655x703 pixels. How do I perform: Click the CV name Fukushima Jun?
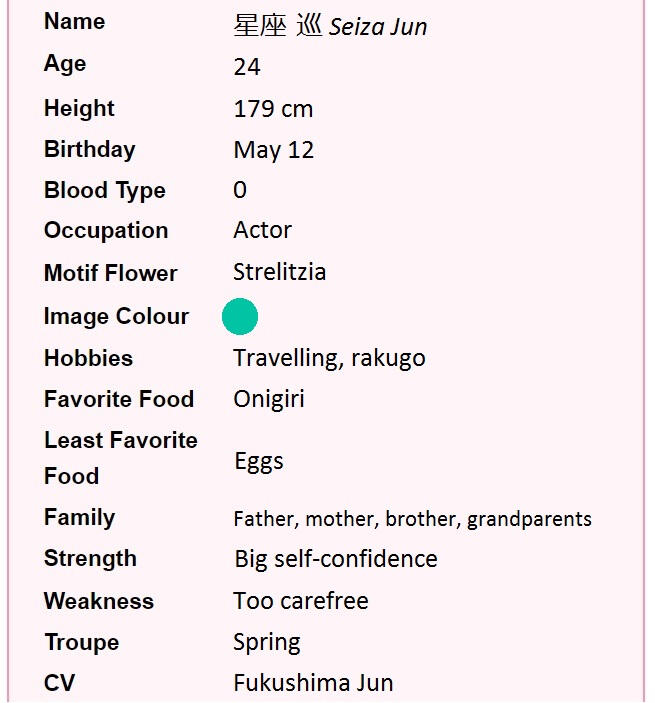click(x=313, y=683)
